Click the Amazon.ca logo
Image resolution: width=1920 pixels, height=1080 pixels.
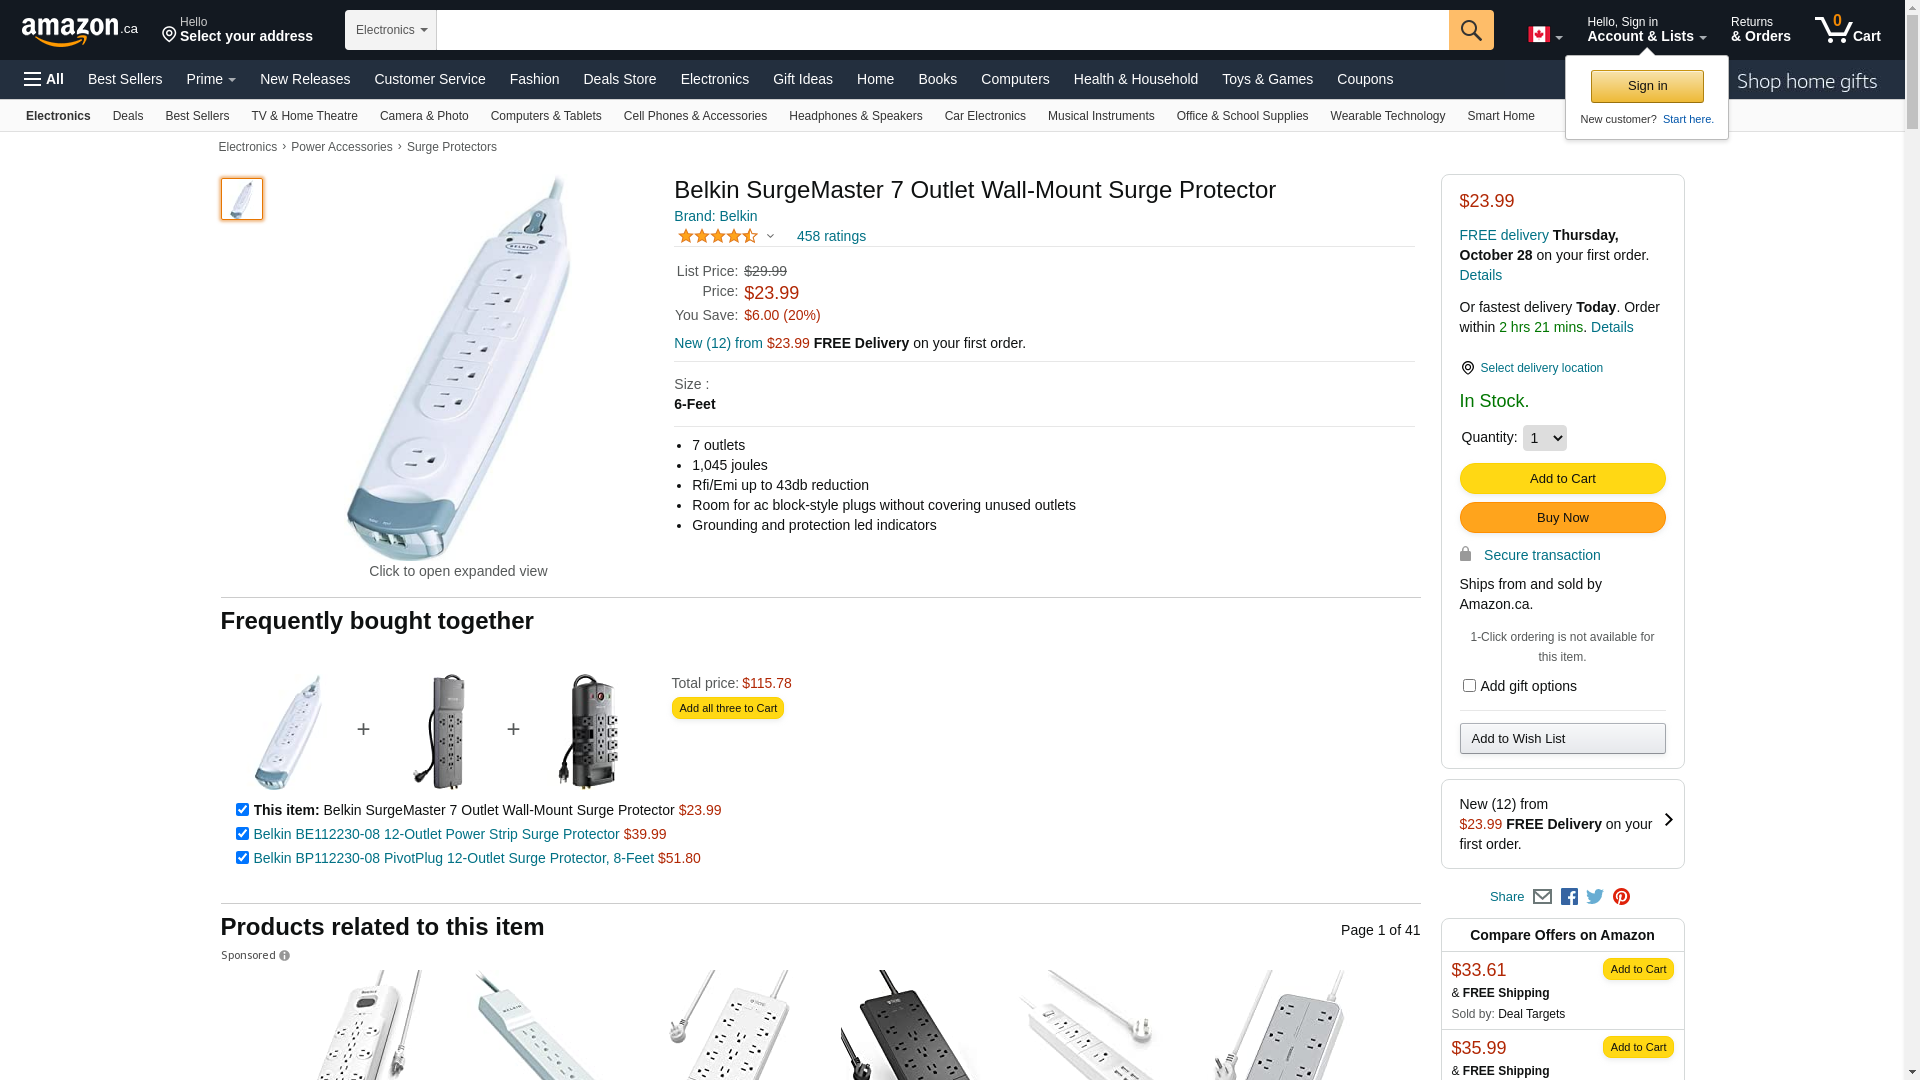point(80,31)
